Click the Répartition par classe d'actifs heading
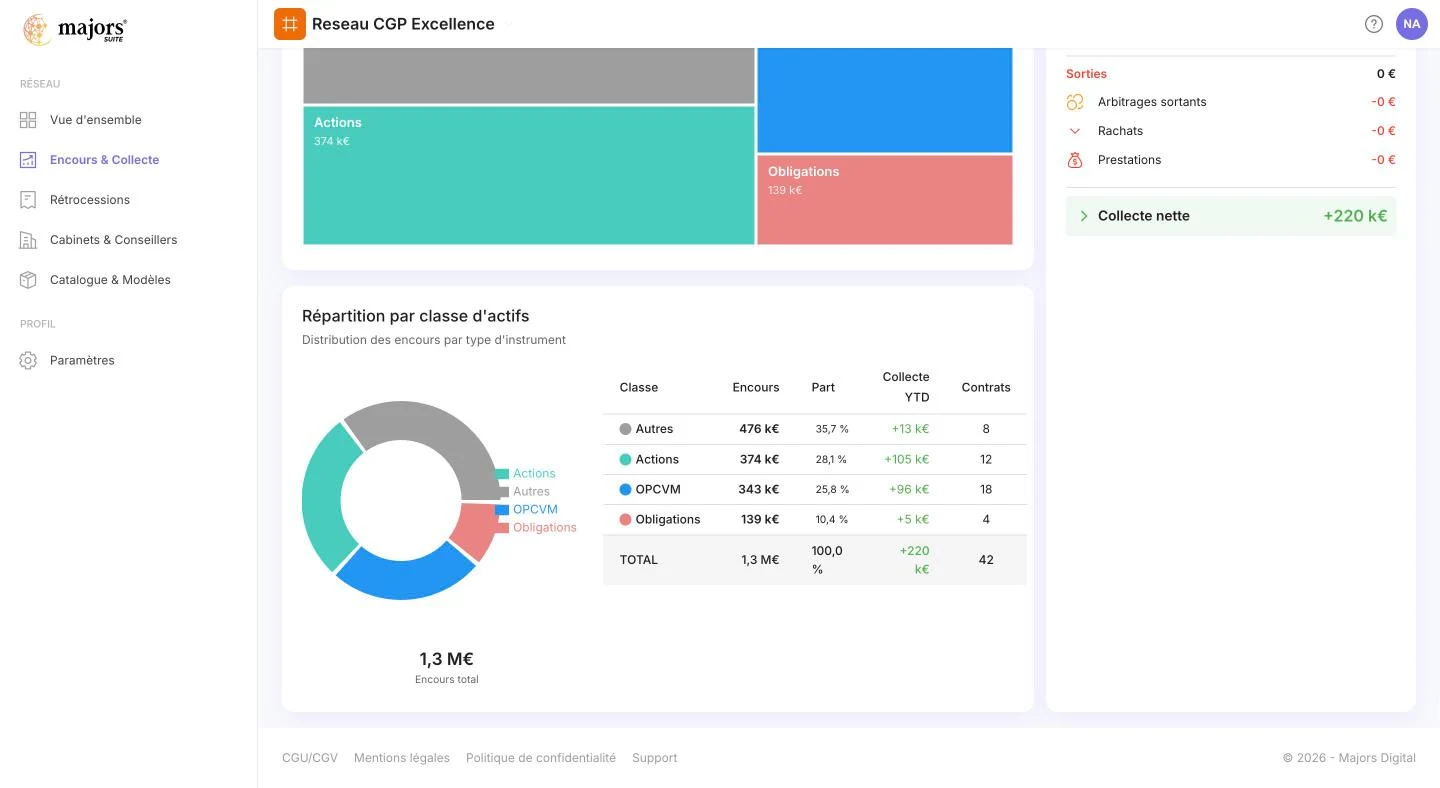 pos(416,316)
